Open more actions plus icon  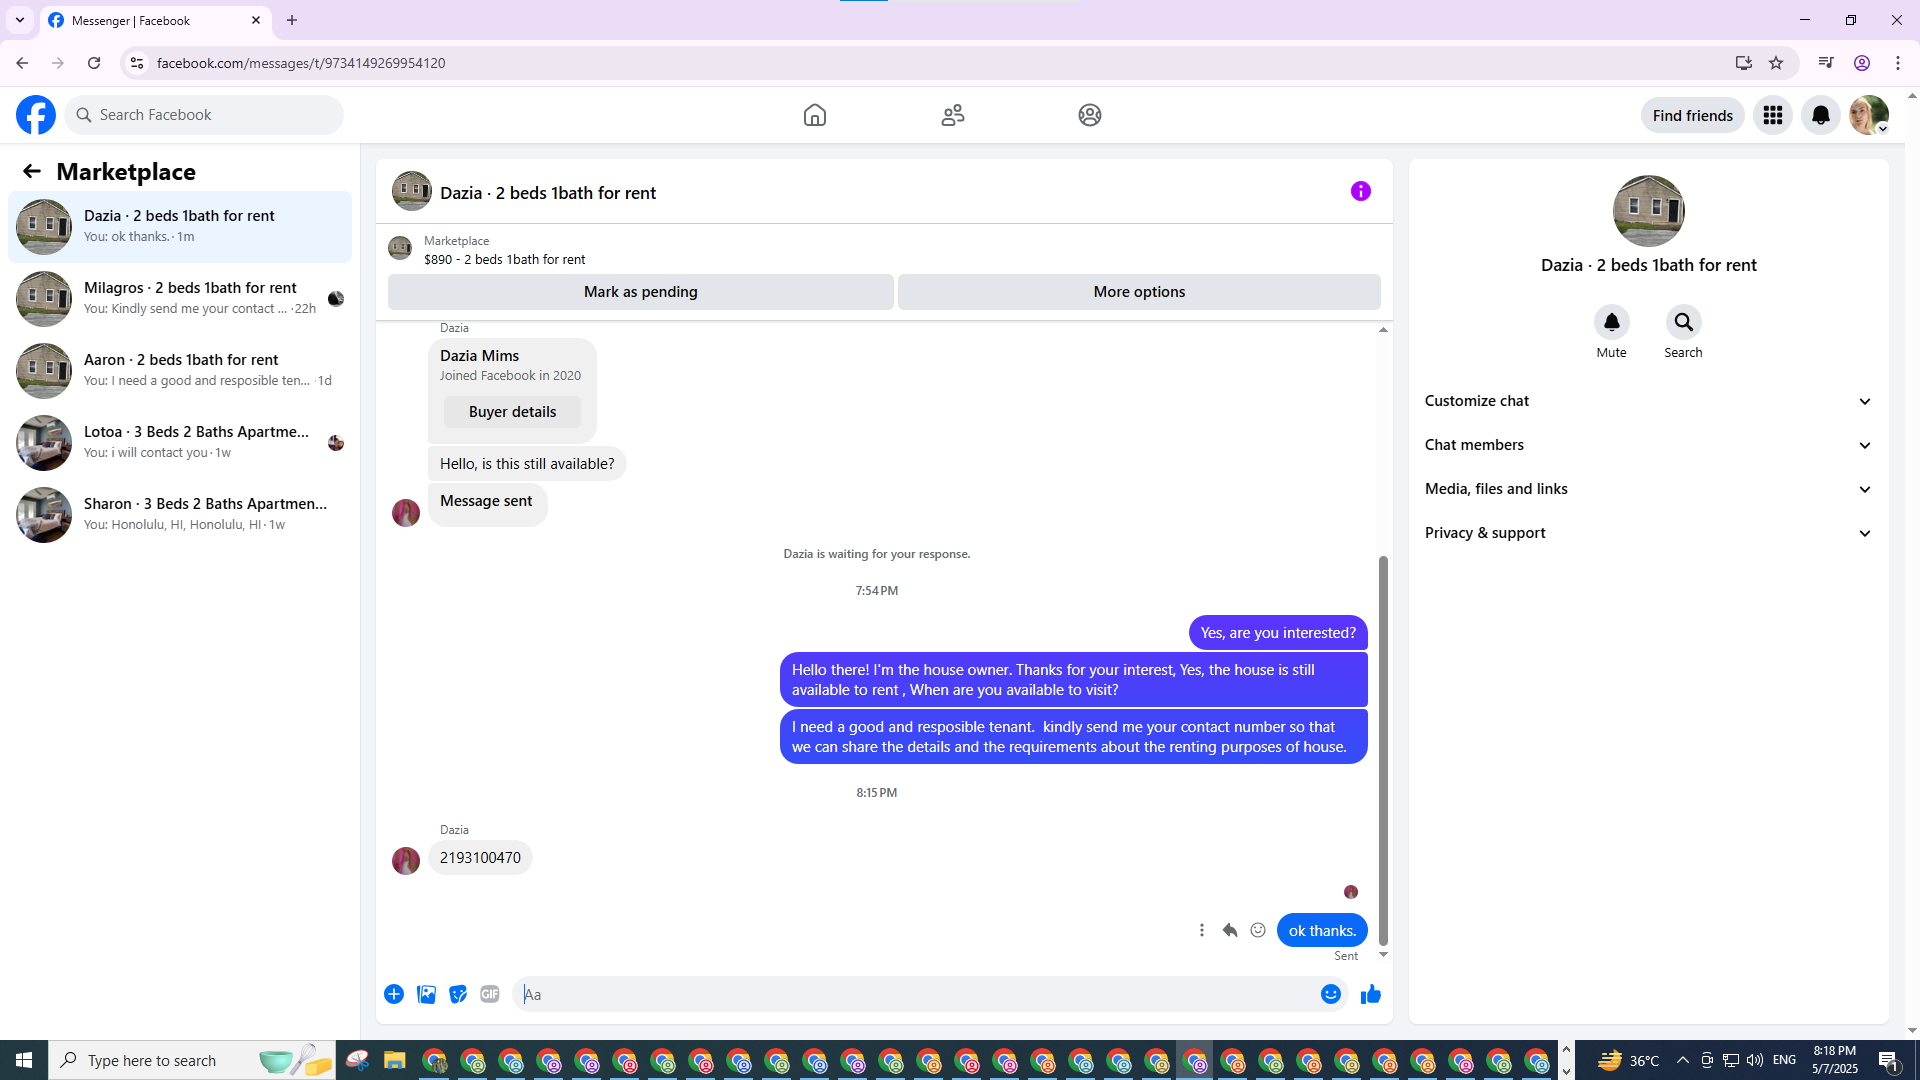tap(394, 994)
